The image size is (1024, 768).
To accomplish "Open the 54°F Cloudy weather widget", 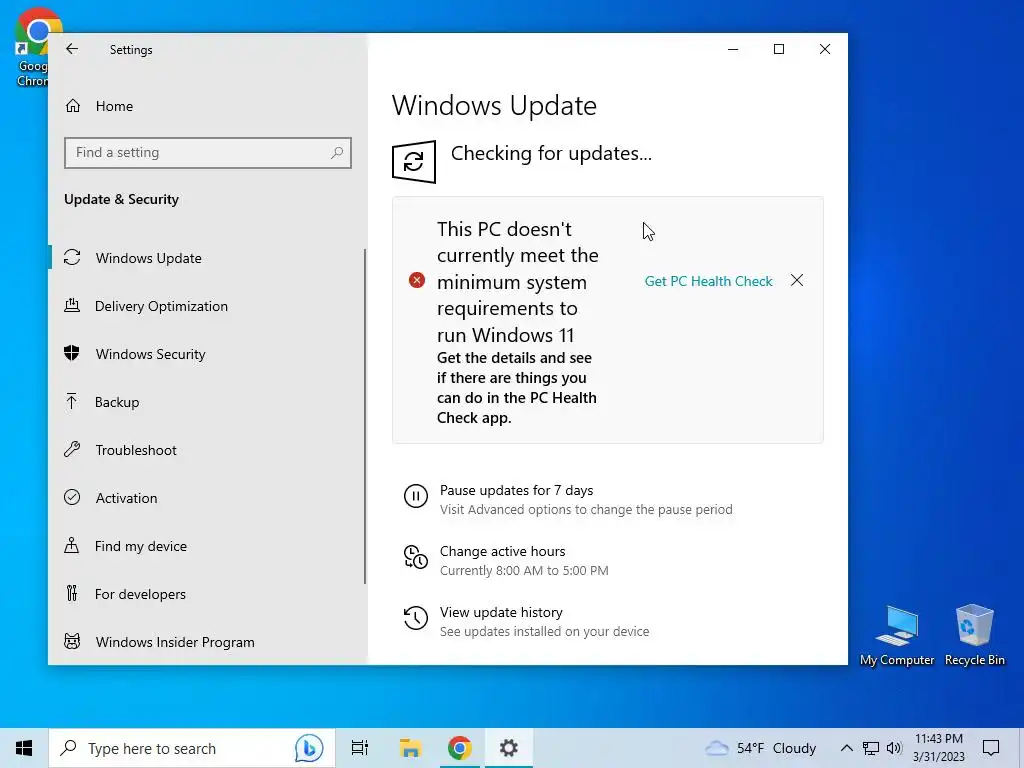I will (x=761, y=748).
